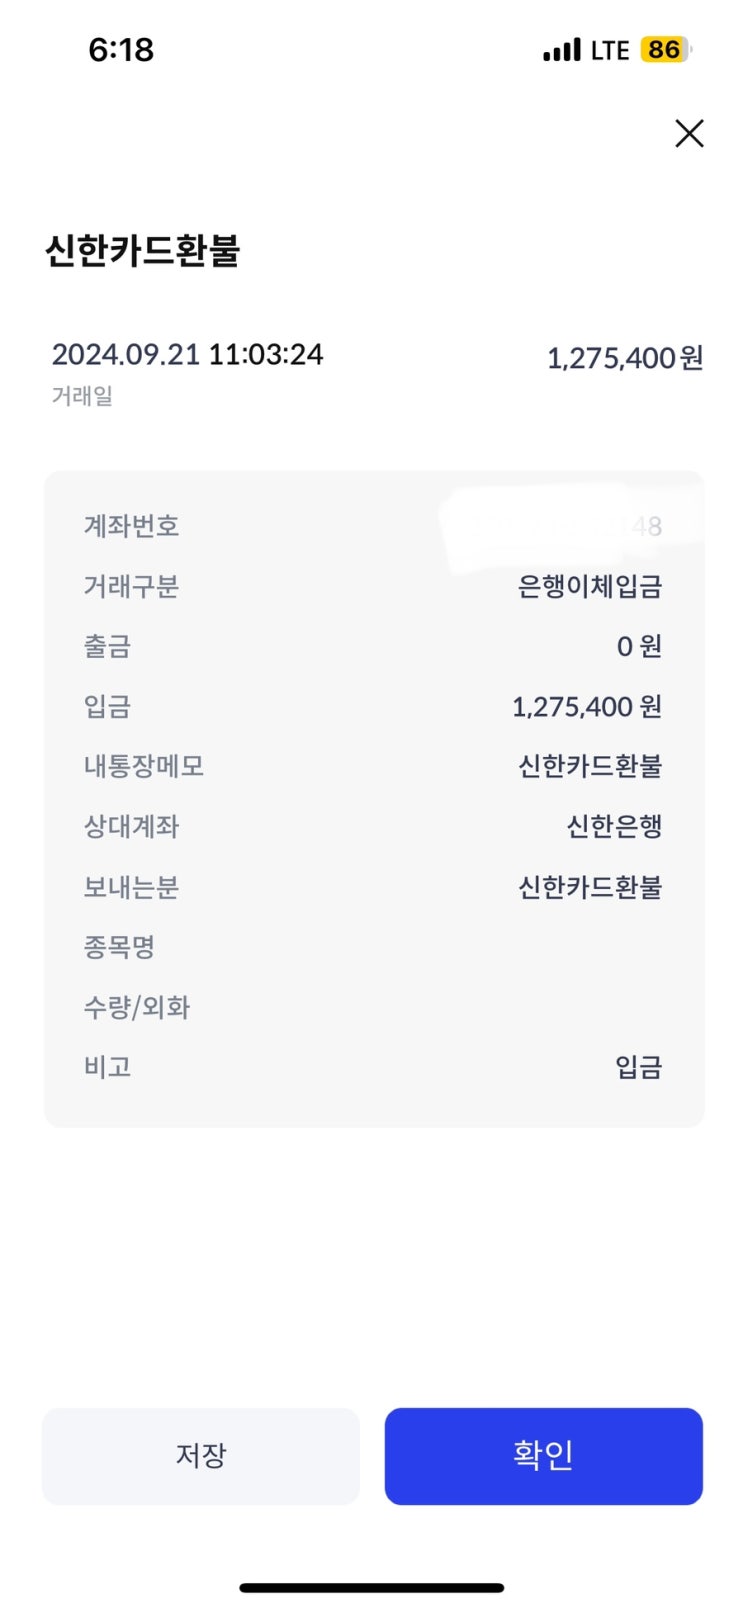The image size is (743, 1608).
Task: Select the 신한카드환불 title heading
Action: pyautogui.click(x=143, y=250)
